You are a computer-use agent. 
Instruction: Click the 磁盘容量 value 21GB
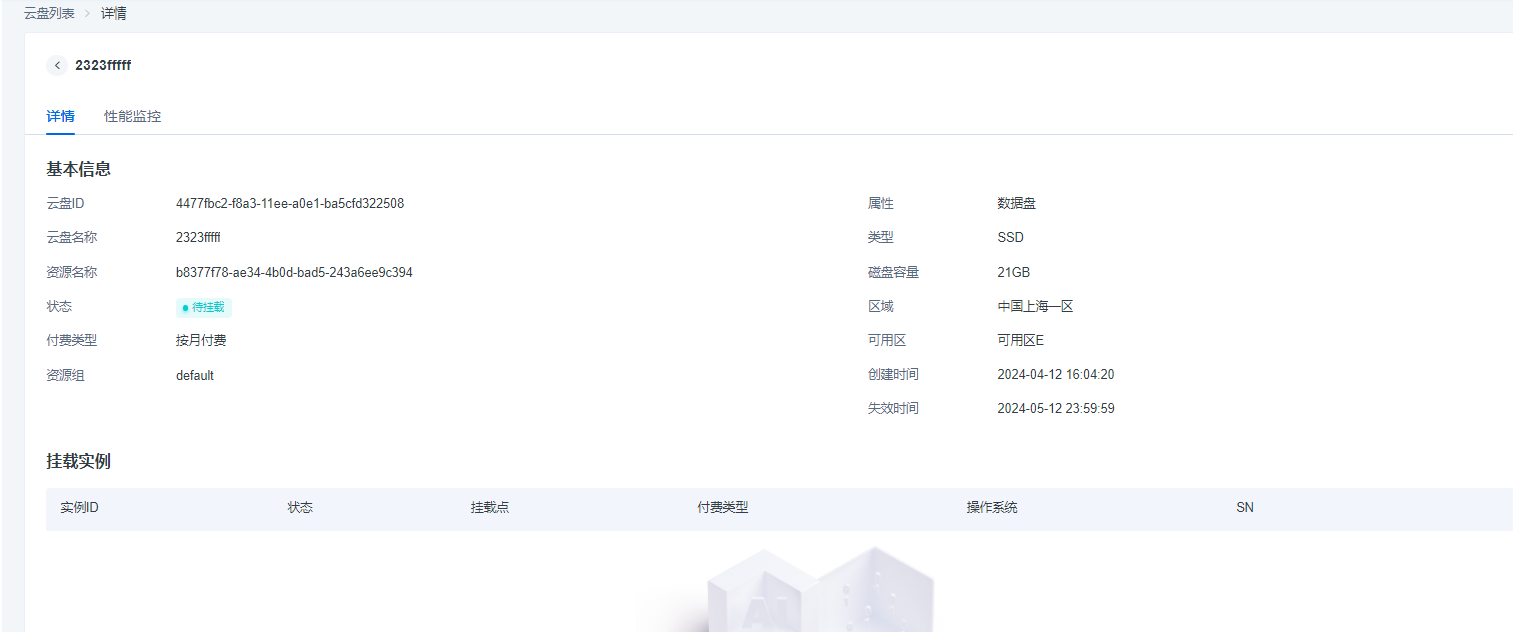tap(1013, 272)
